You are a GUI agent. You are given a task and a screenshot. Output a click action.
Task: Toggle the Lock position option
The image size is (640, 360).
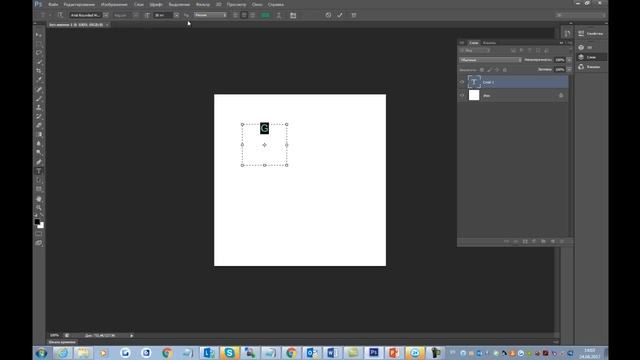497,70
